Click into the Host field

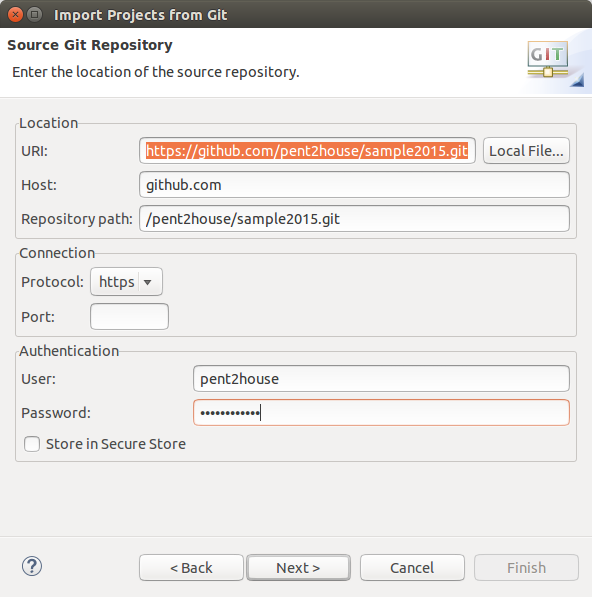point(354,185)
